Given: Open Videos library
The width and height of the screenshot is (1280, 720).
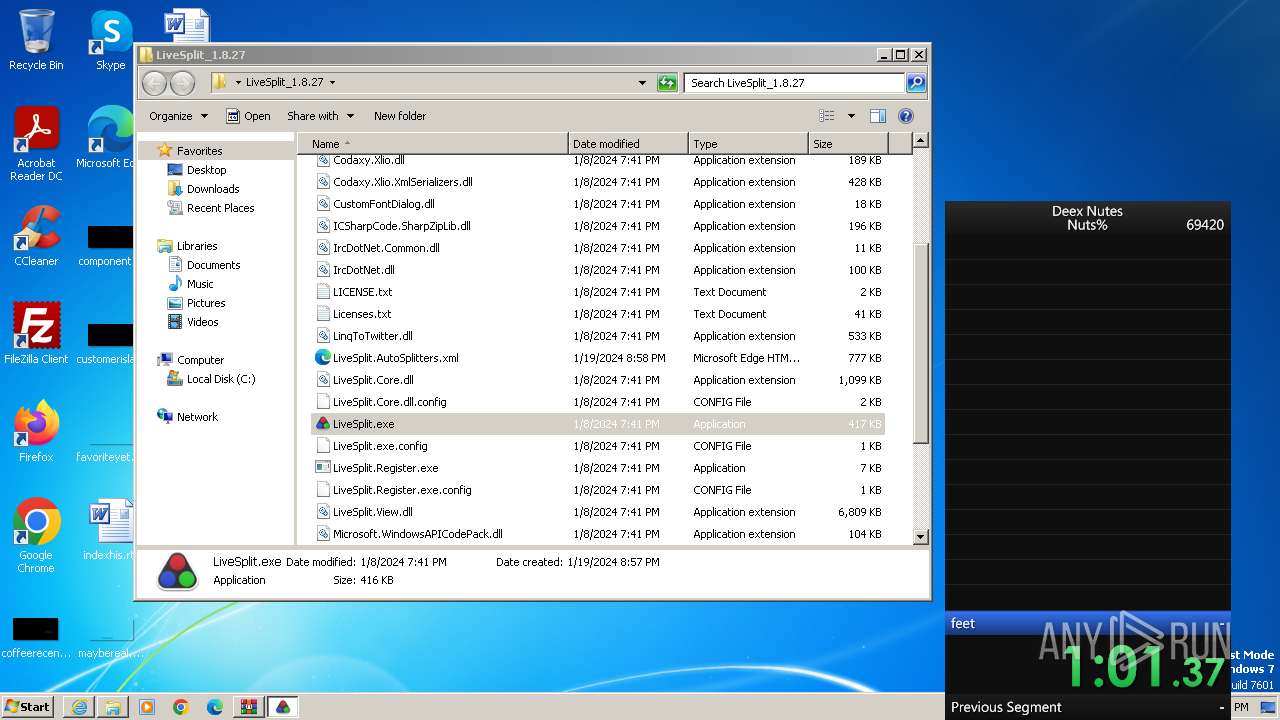Looking at the screenshot, I should [x=202, y=322].
